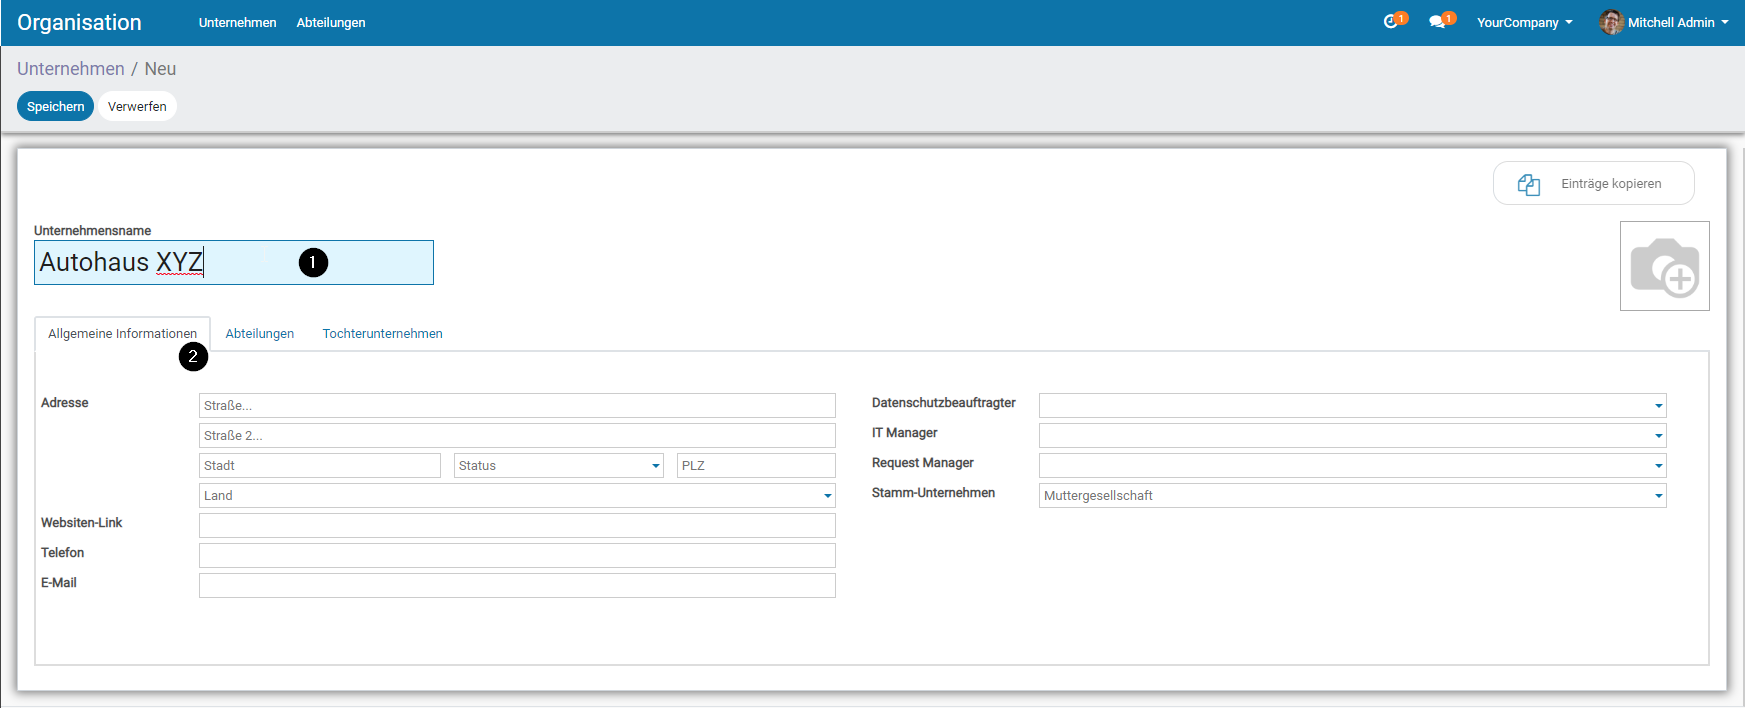This screenshot has height=708, width=1745.
Task: Expand the YourCompany switcher dropdown
Action: coord(1524,22)
